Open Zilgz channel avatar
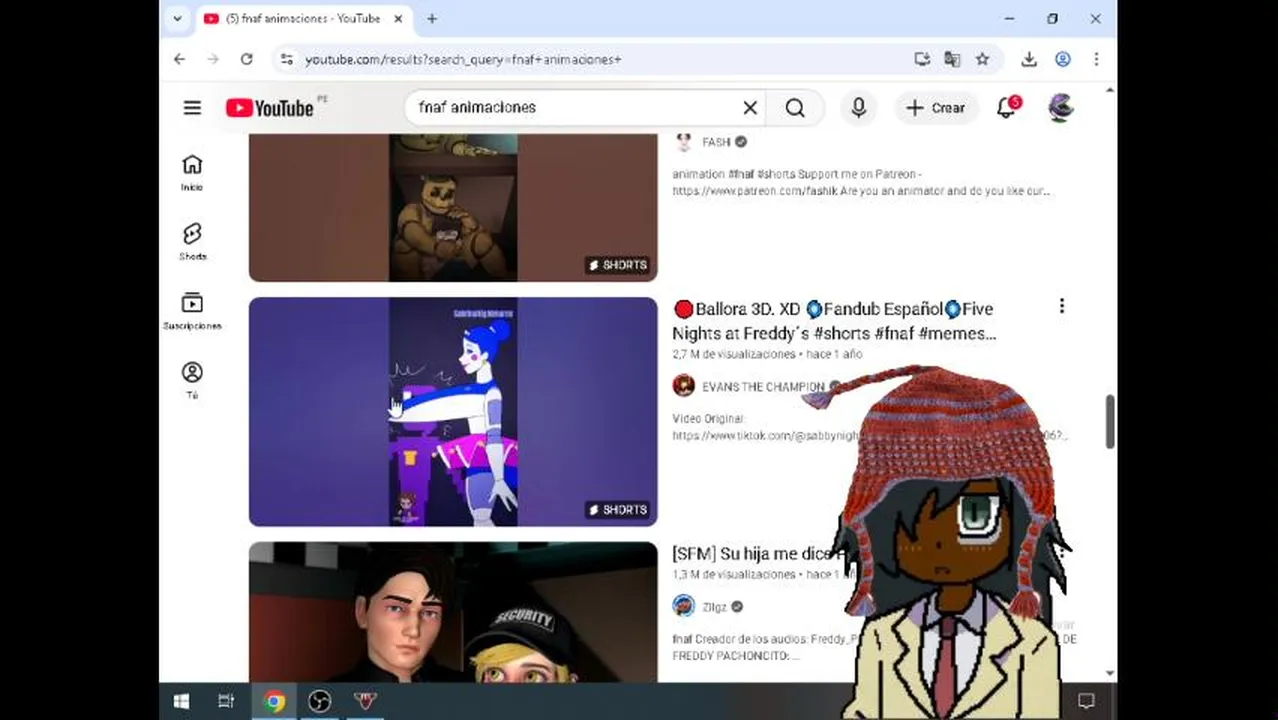 684,606
